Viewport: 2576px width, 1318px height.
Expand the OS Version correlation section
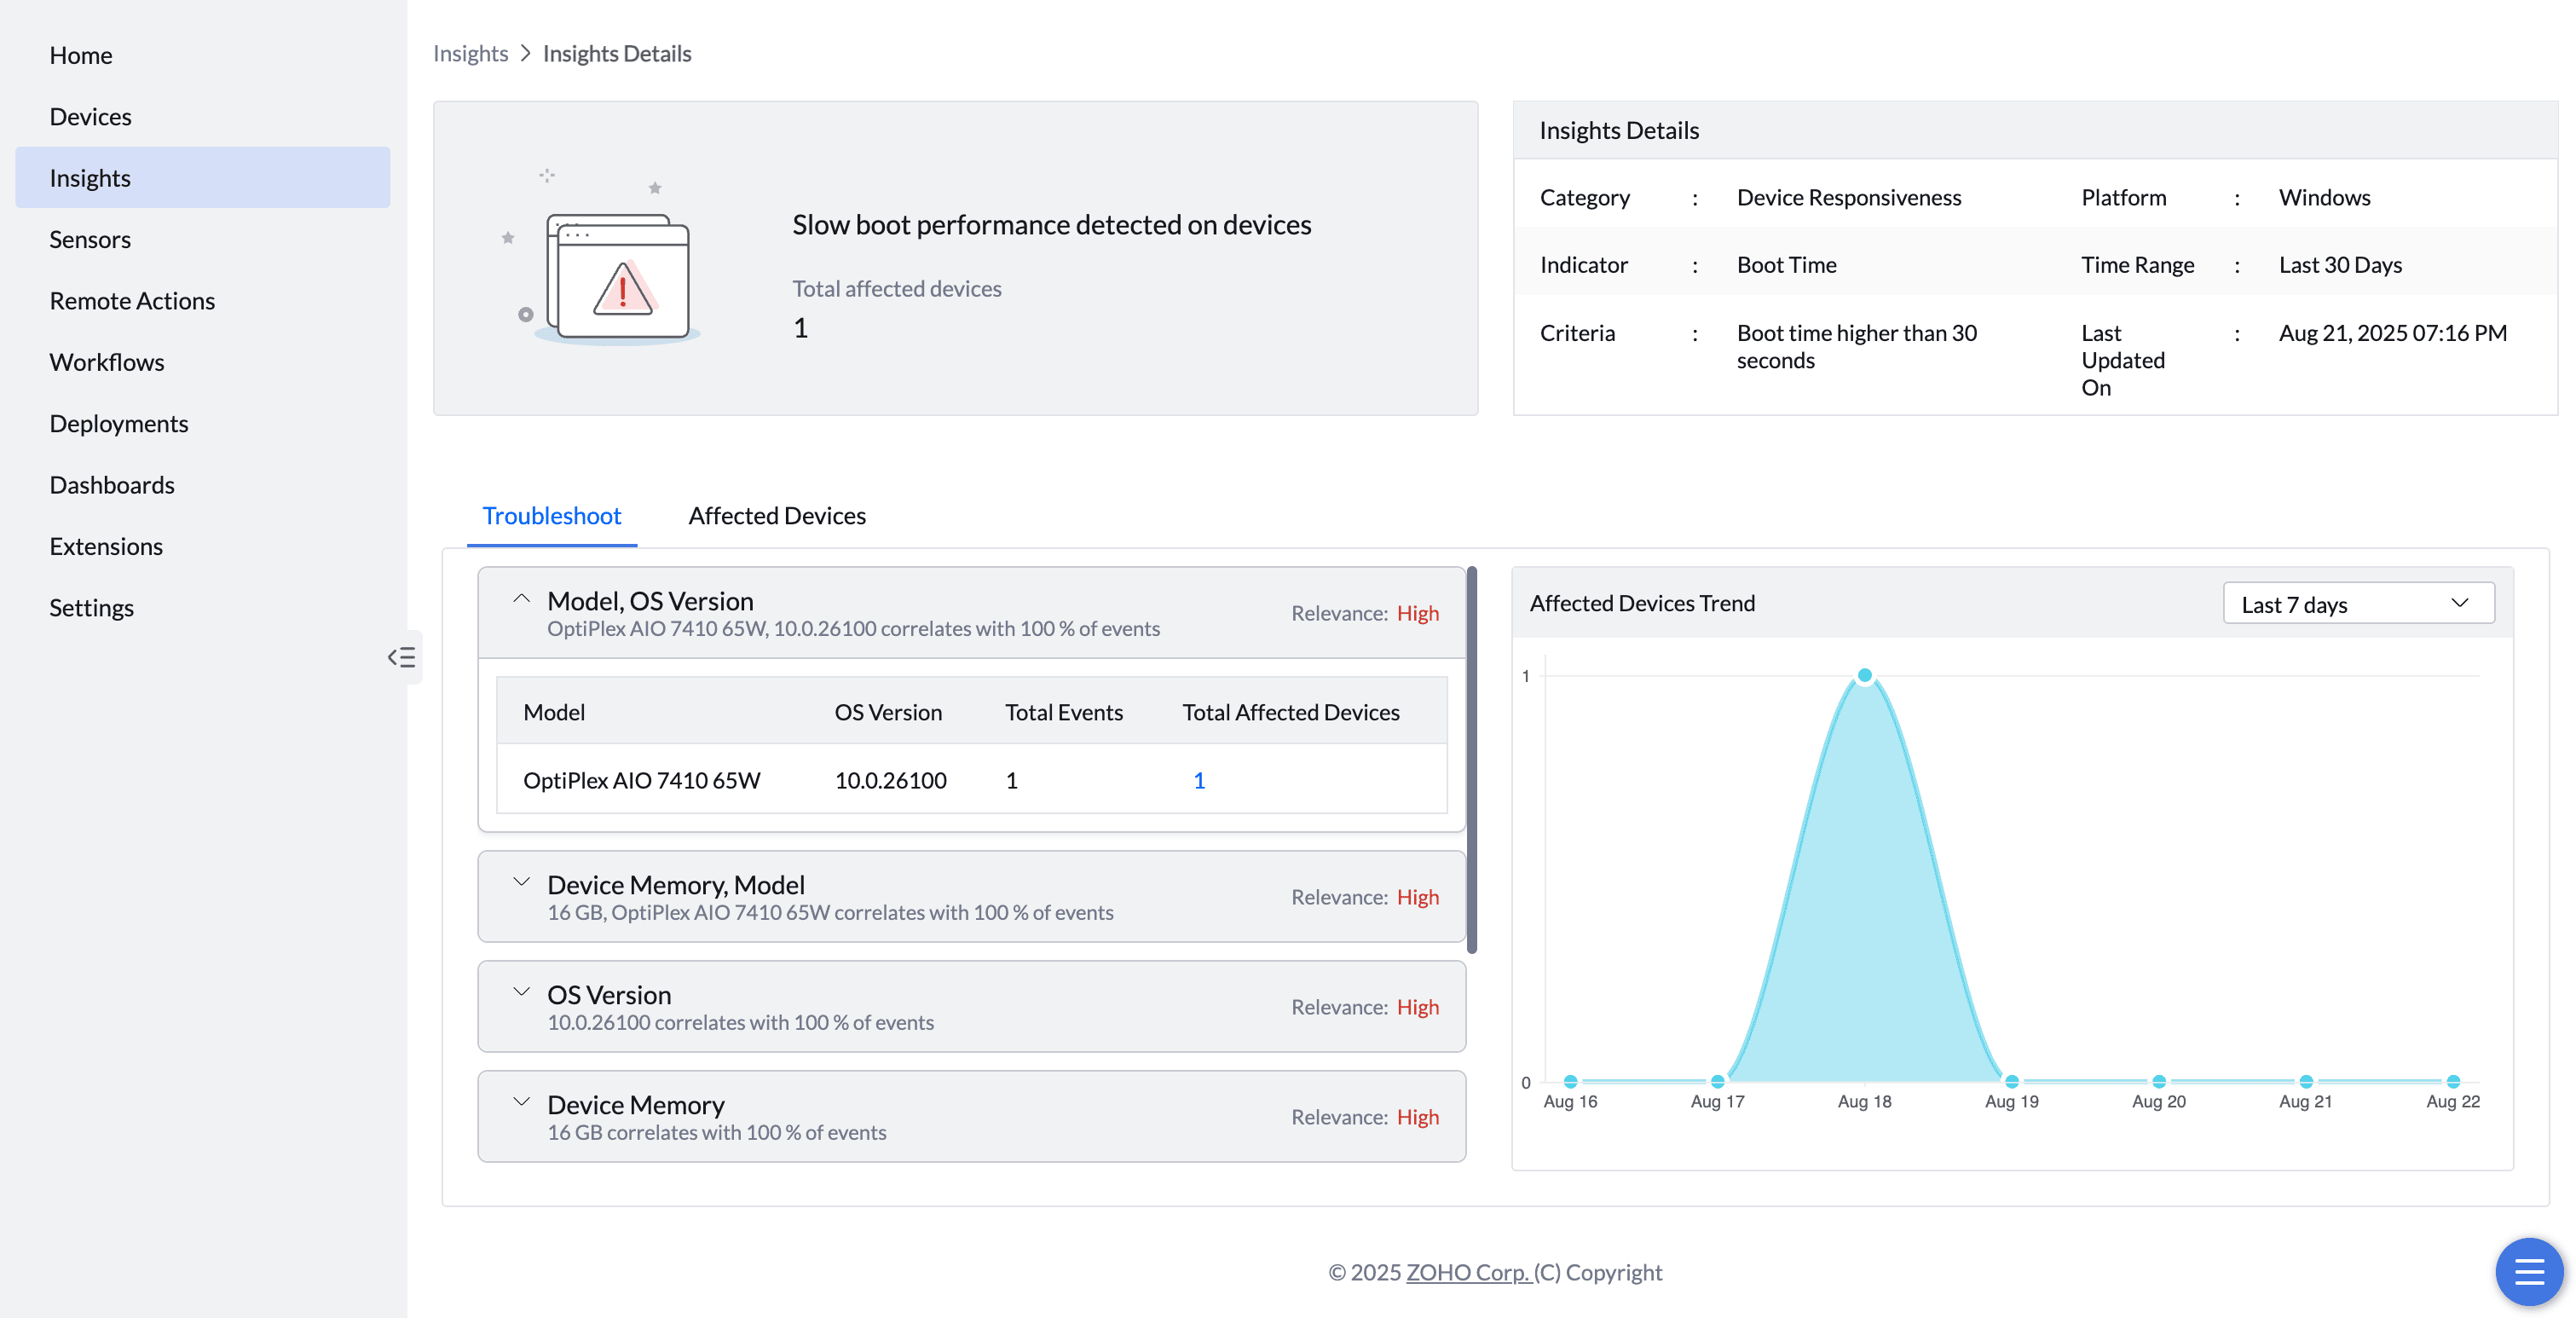521,992
